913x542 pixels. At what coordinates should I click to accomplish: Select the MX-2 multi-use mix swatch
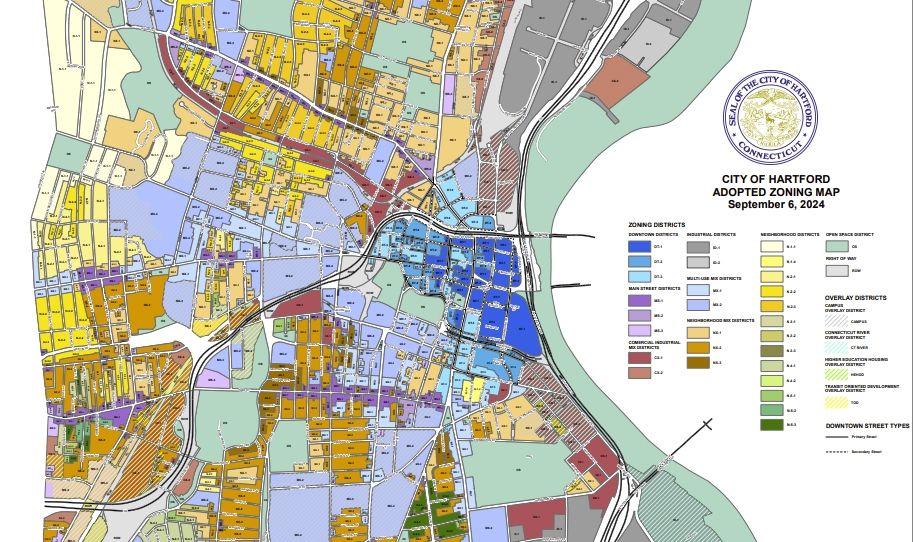coord(698,304)
